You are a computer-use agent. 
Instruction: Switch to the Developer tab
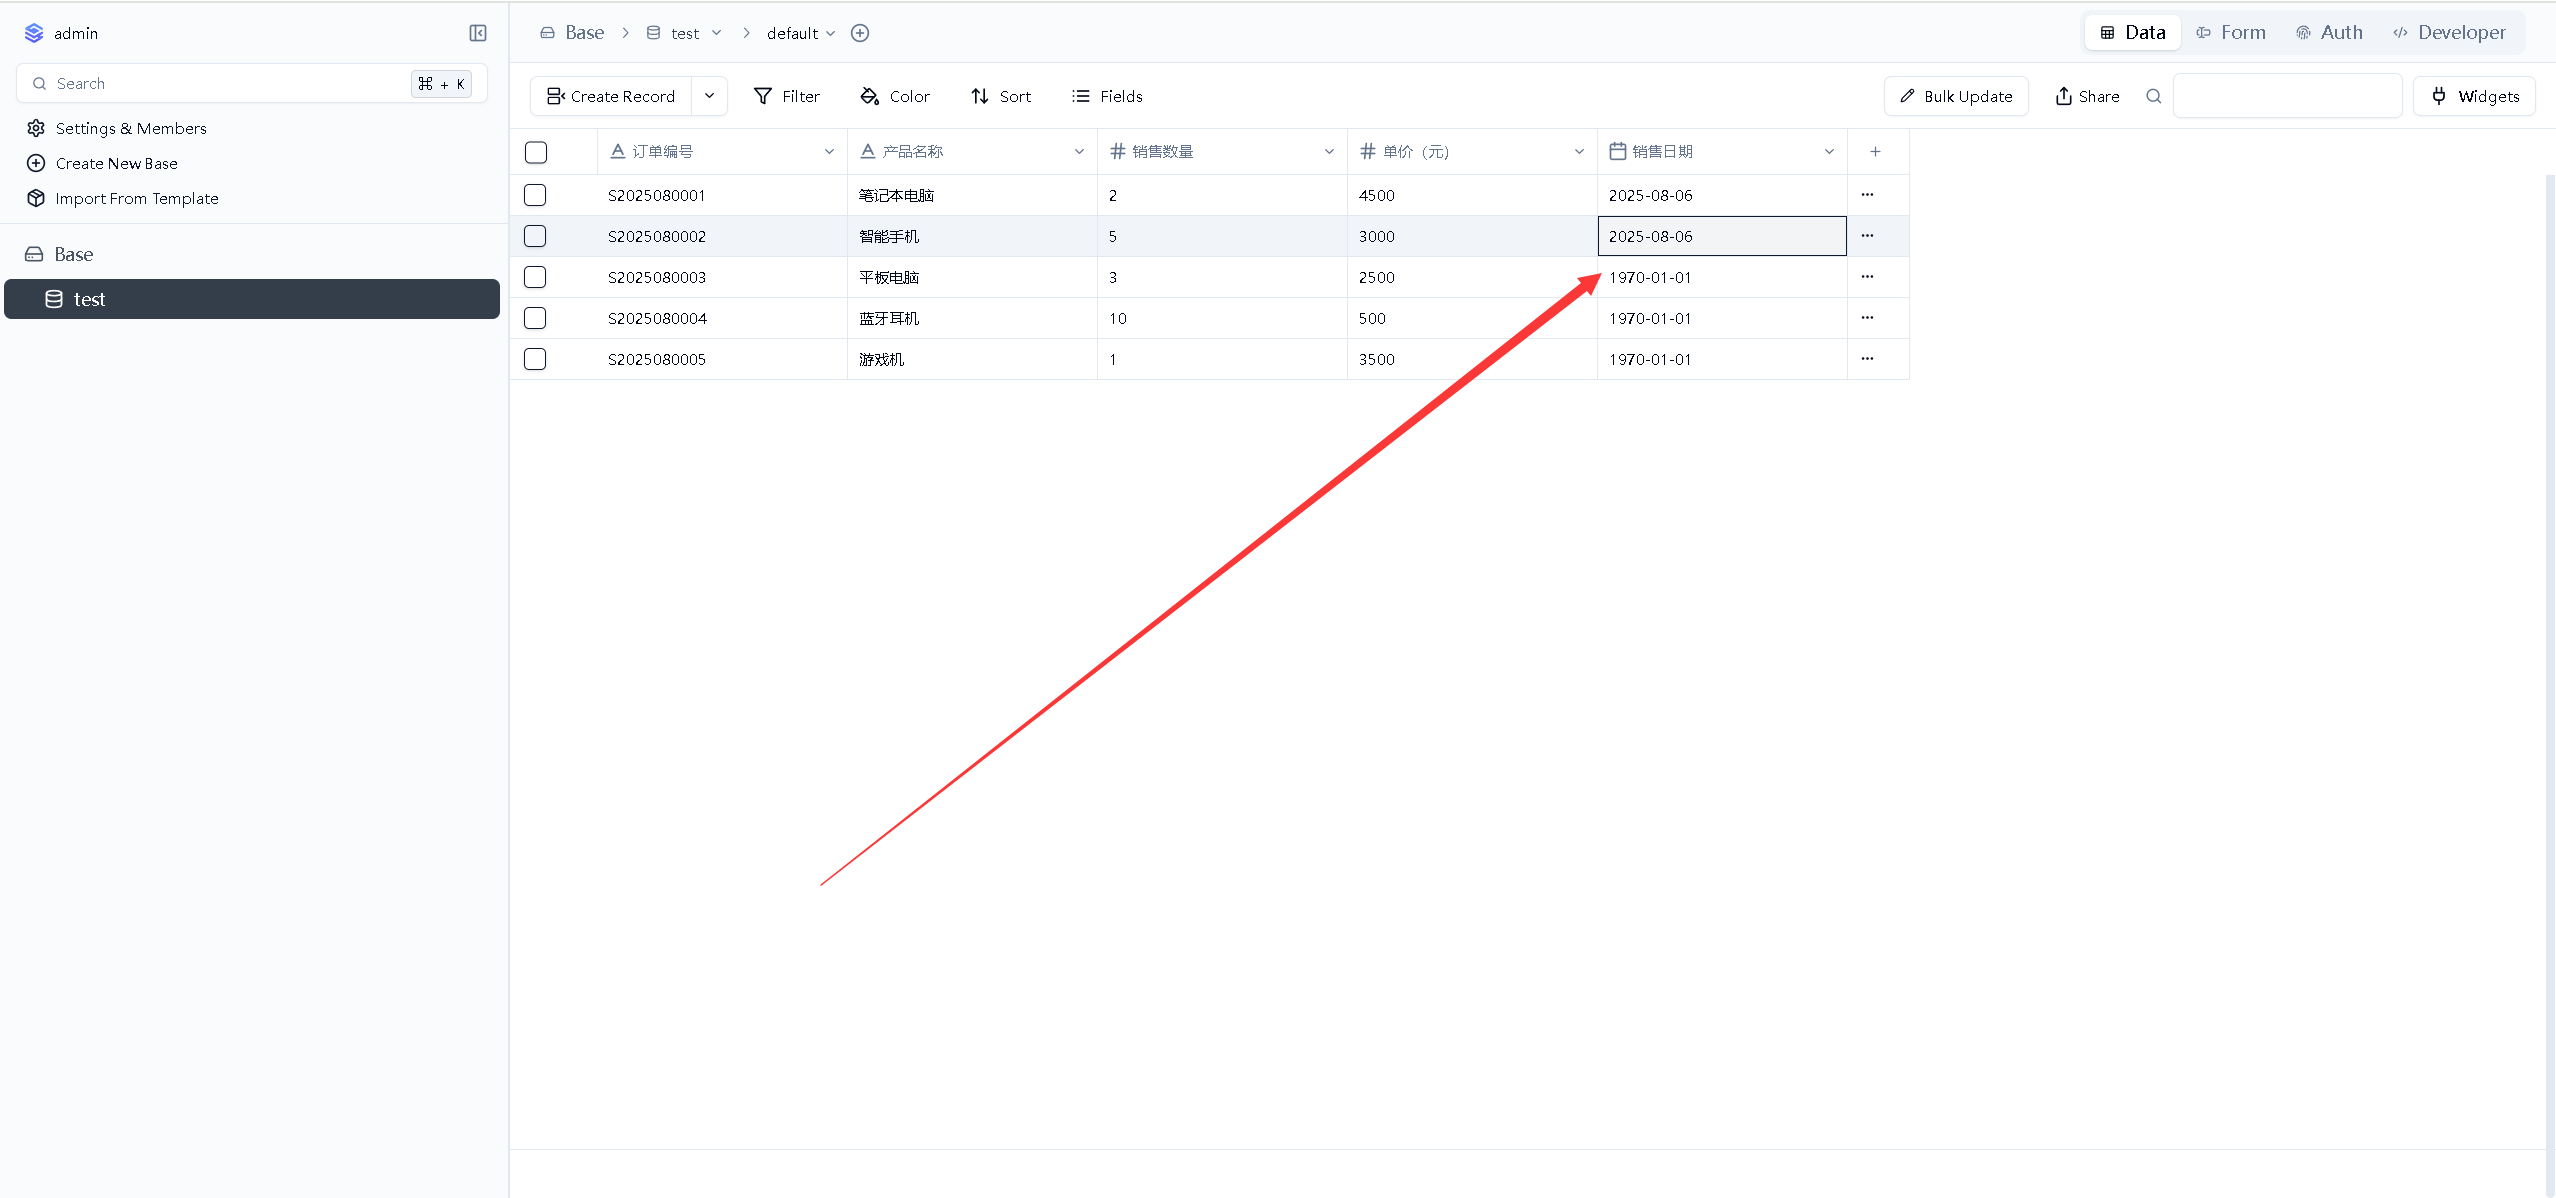tap(2449, 32)
